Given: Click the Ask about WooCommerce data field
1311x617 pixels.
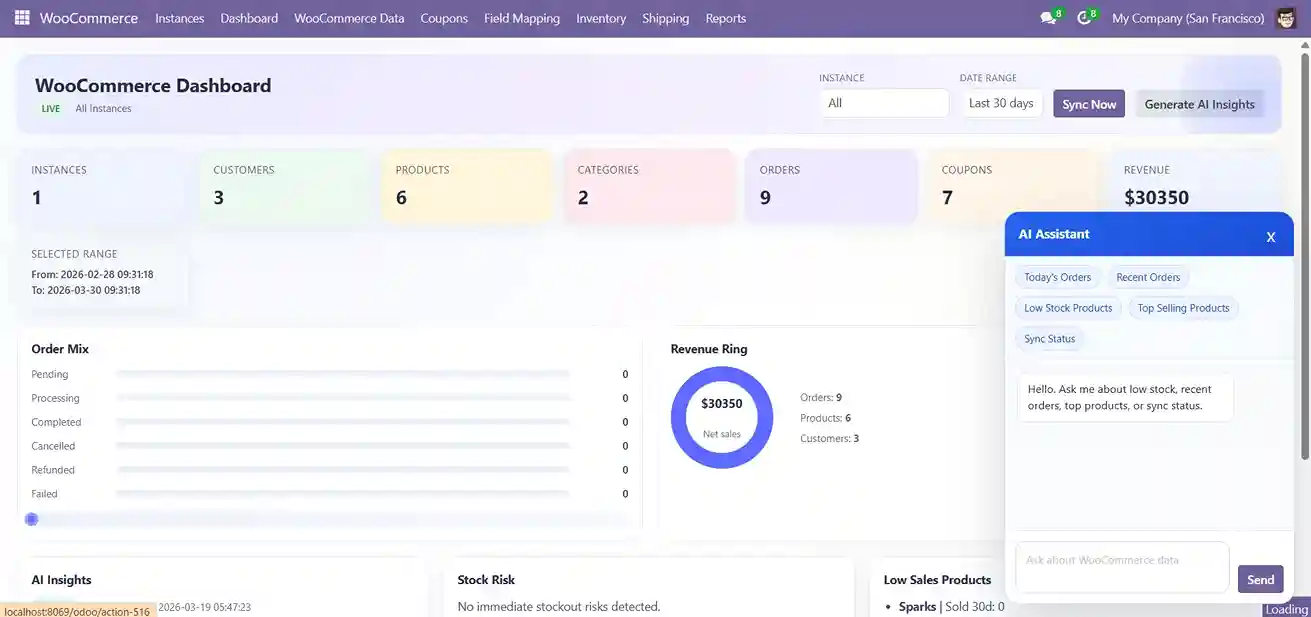Looking at the screenshot, I should pos(1121,566).
